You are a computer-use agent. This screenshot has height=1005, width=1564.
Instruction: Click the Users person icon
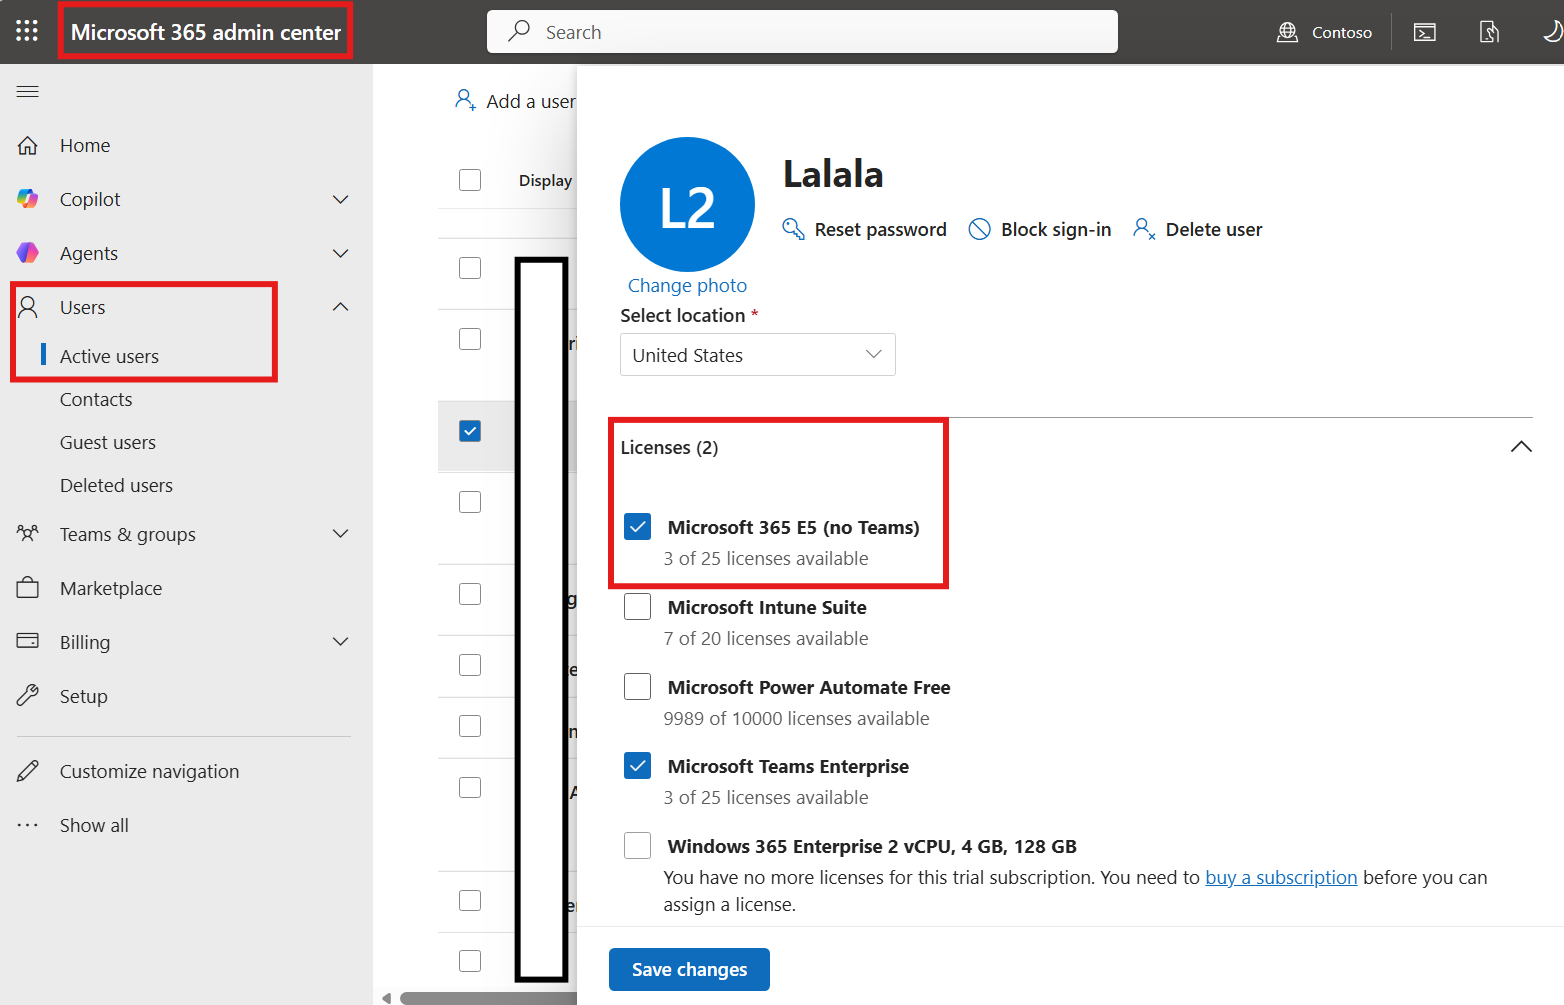pos(28,307)
